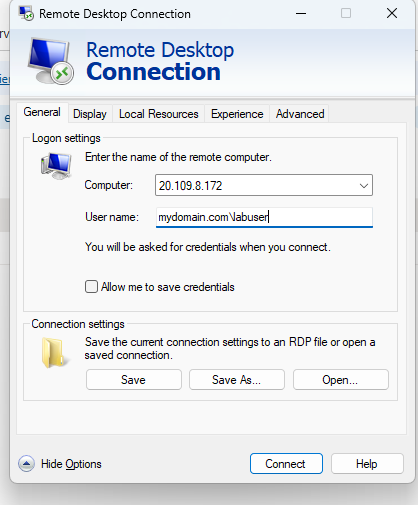Screen dimensions: 418x505
Task: Click the Connect button
Action: click(x=286, y=464)
